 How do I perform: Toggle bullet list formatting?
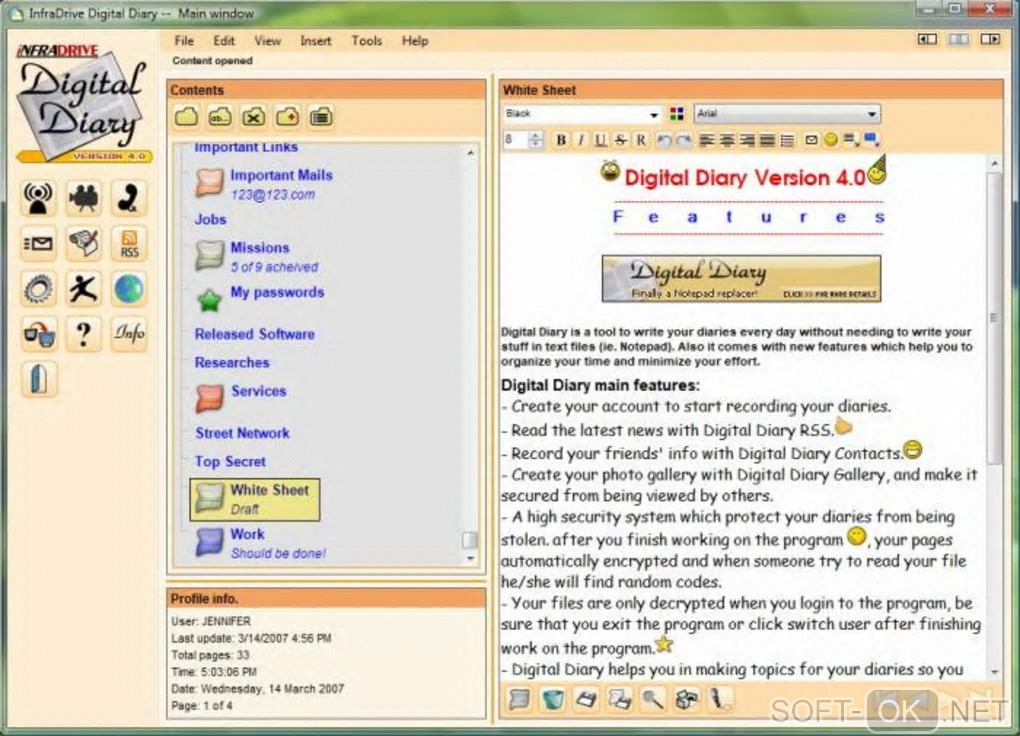787,140
